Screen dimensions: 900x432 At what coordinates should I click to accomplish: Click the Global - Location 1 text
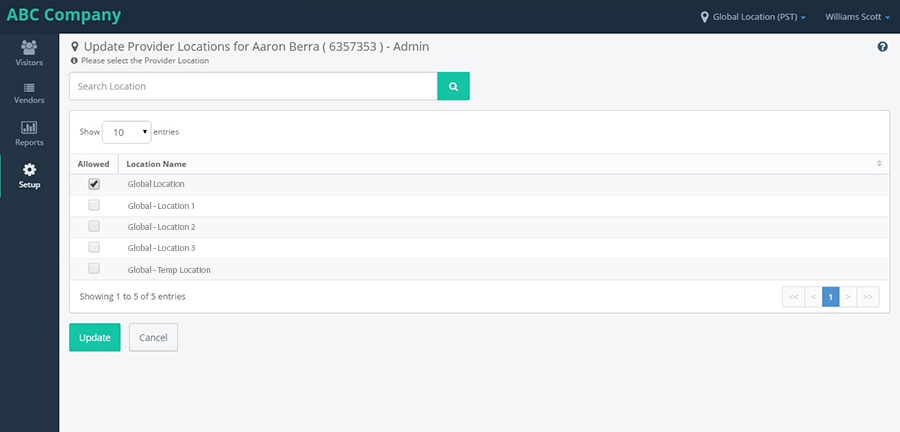coord(161,205)
